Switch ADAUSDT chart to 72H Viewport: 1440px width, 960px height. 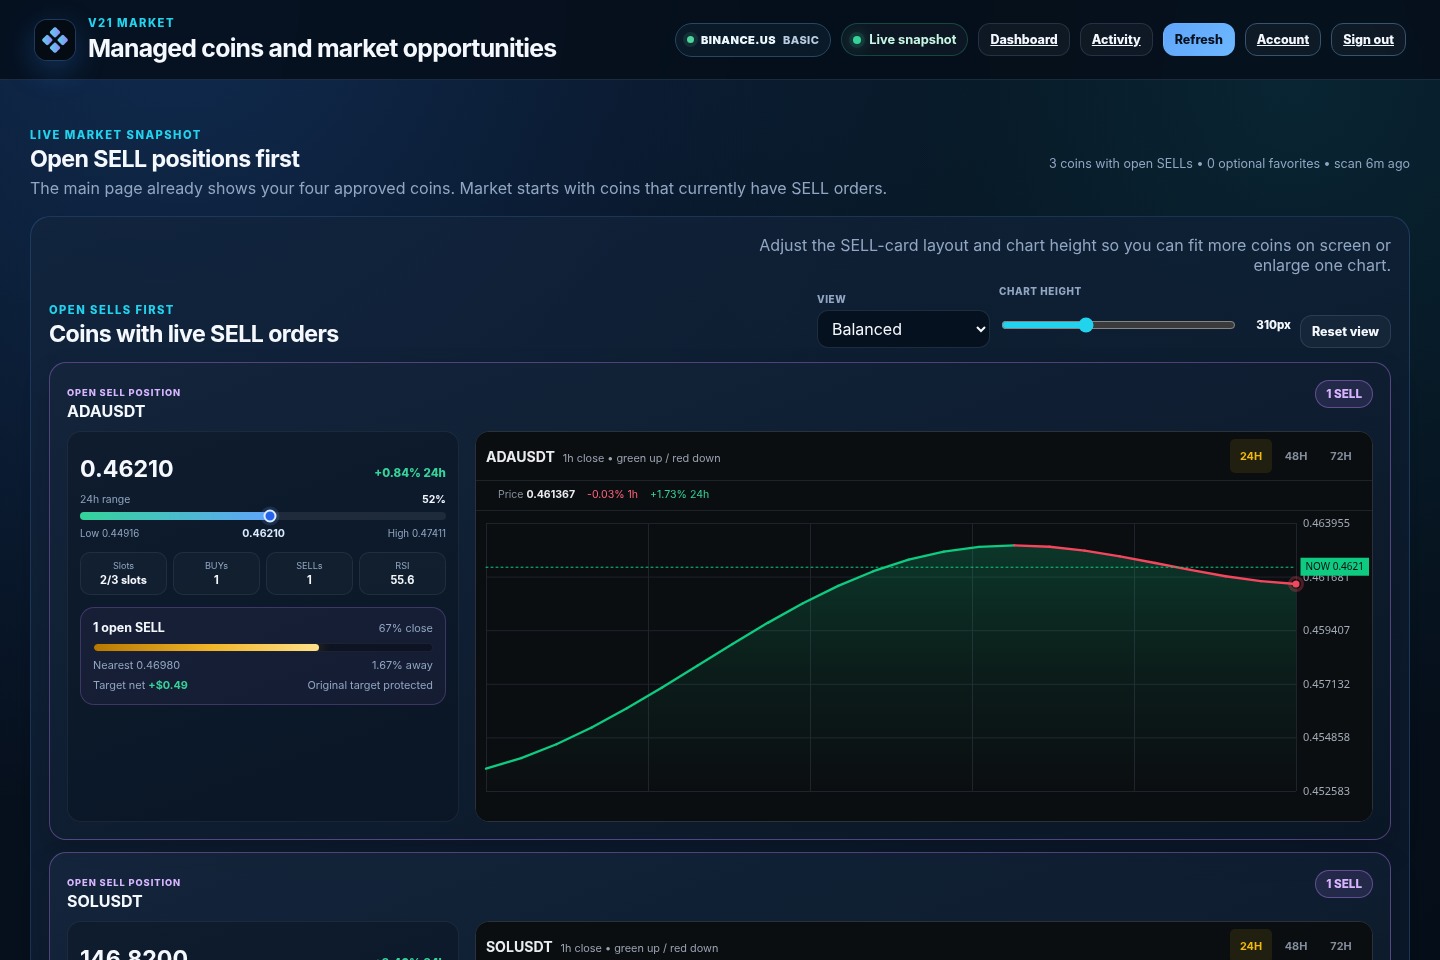click(x=1341, y=456)
